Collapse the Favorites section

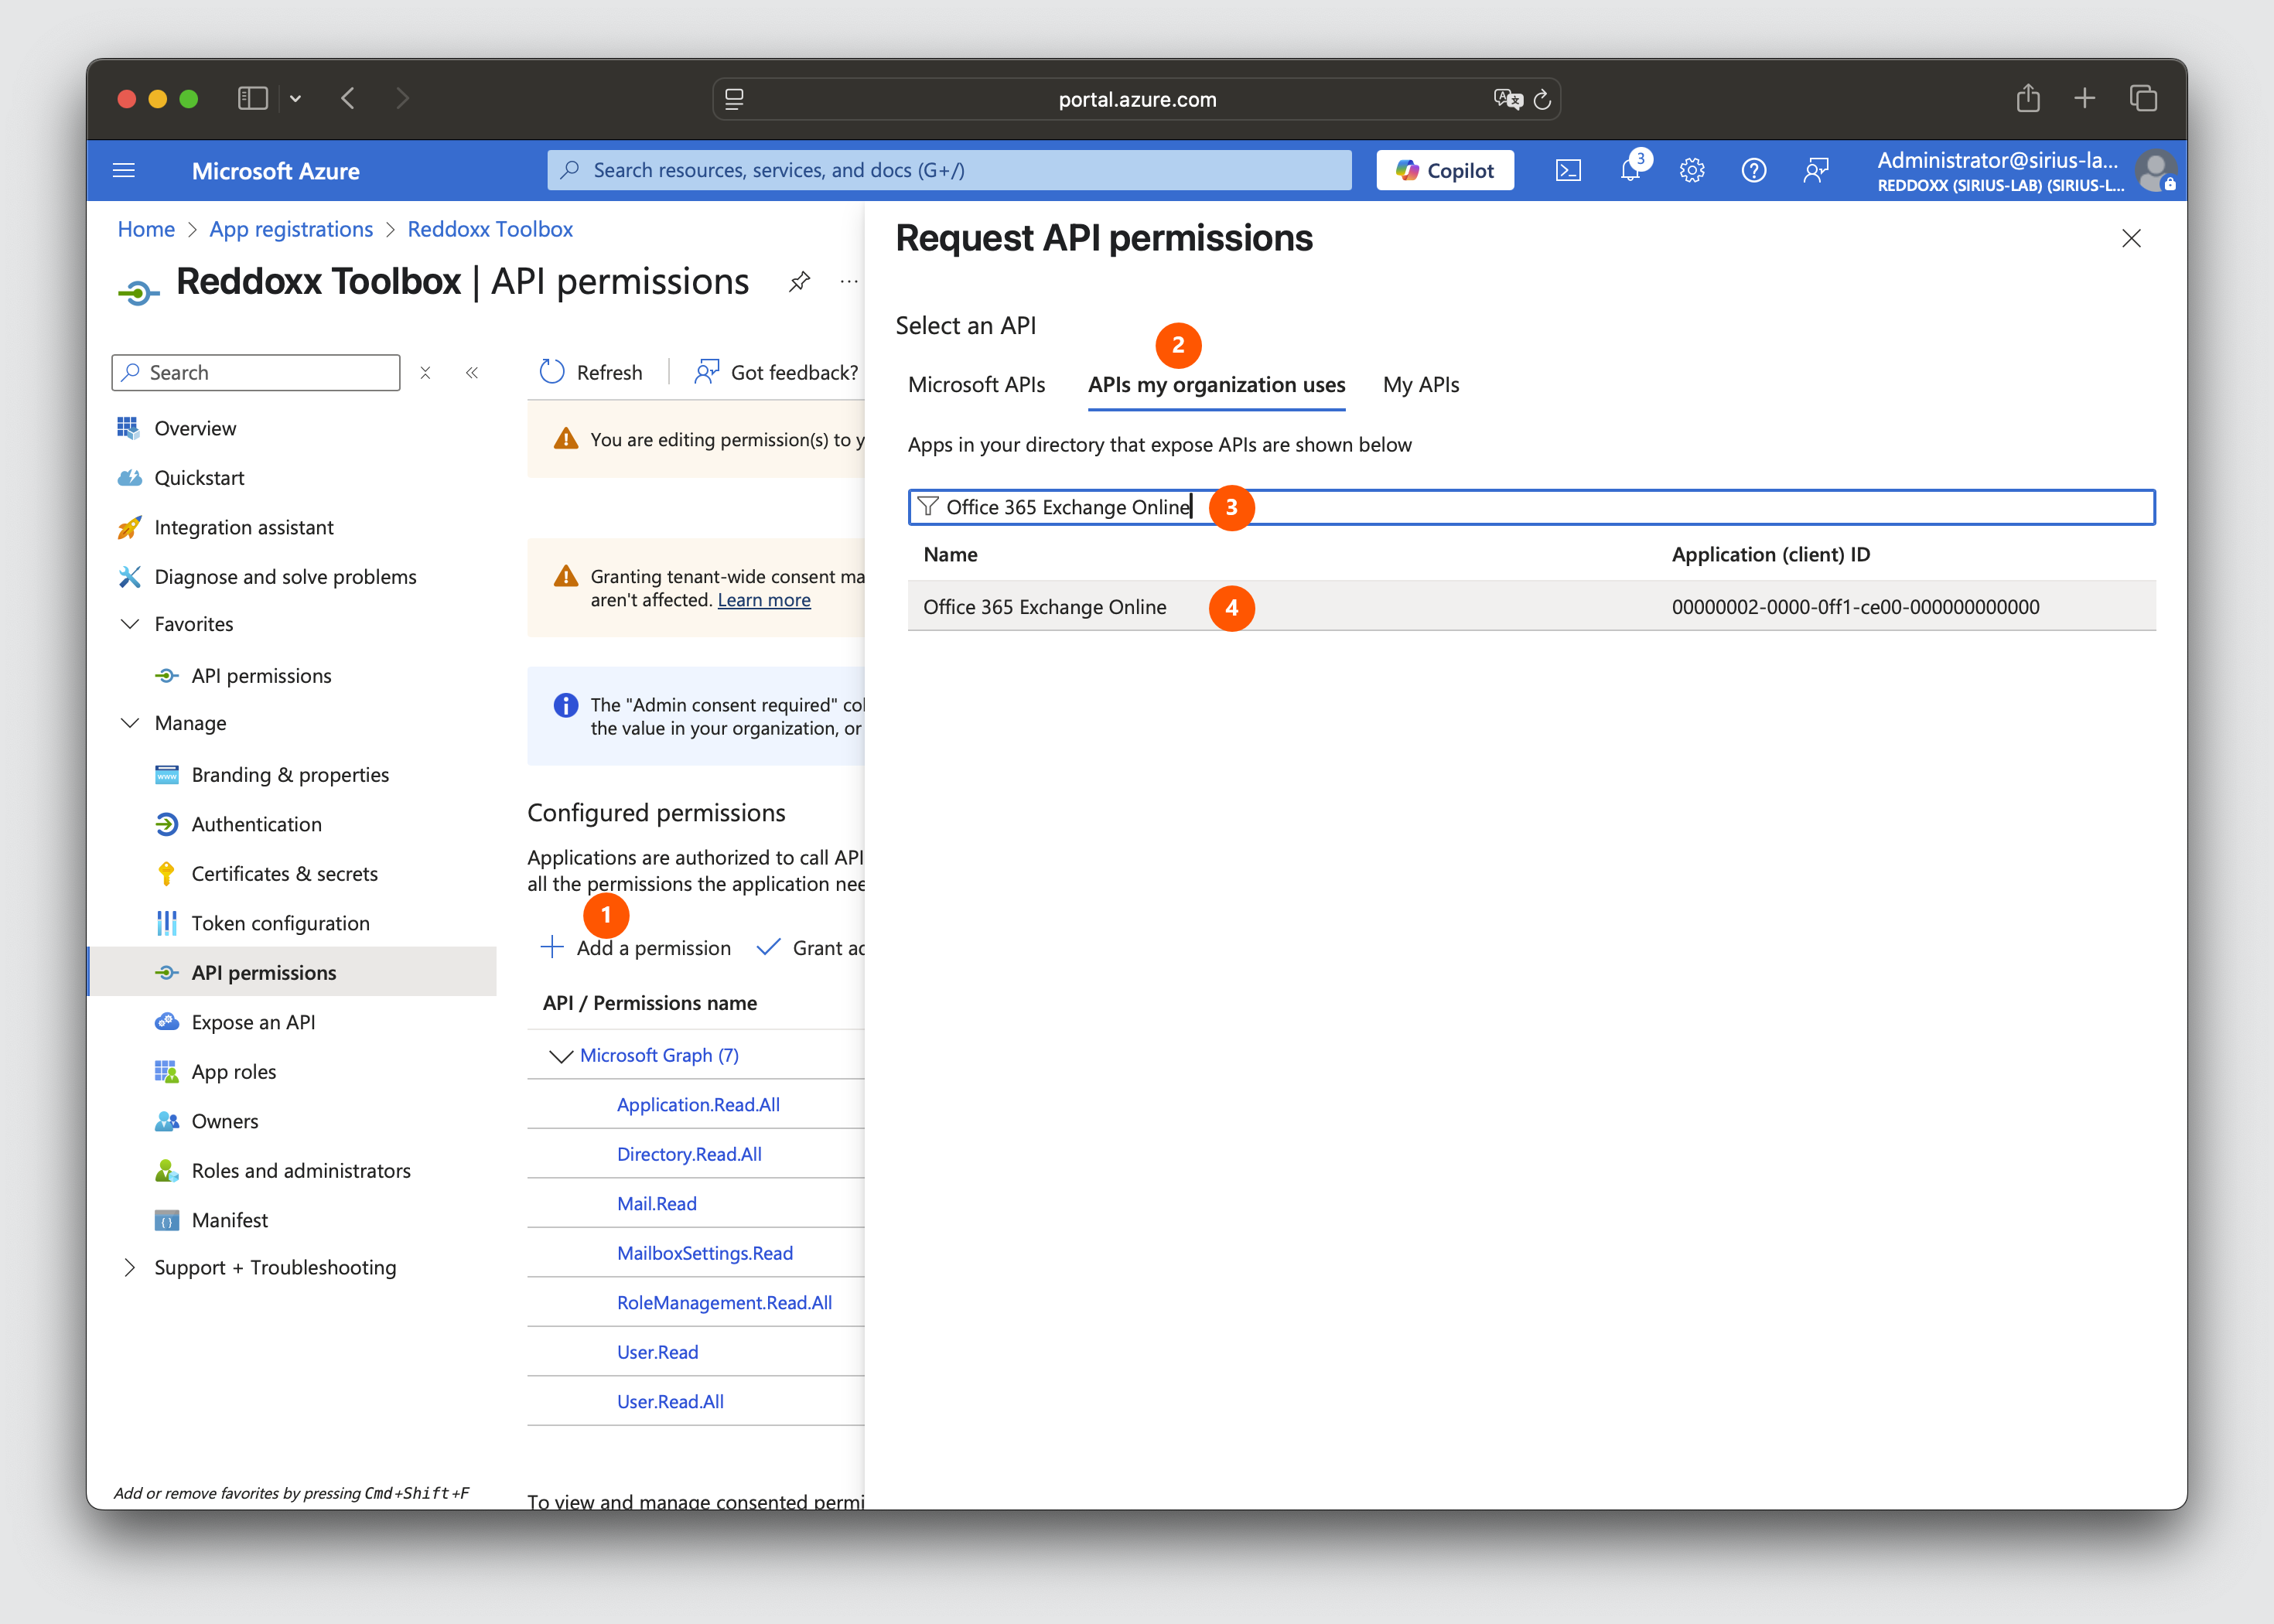pos(130,624)
